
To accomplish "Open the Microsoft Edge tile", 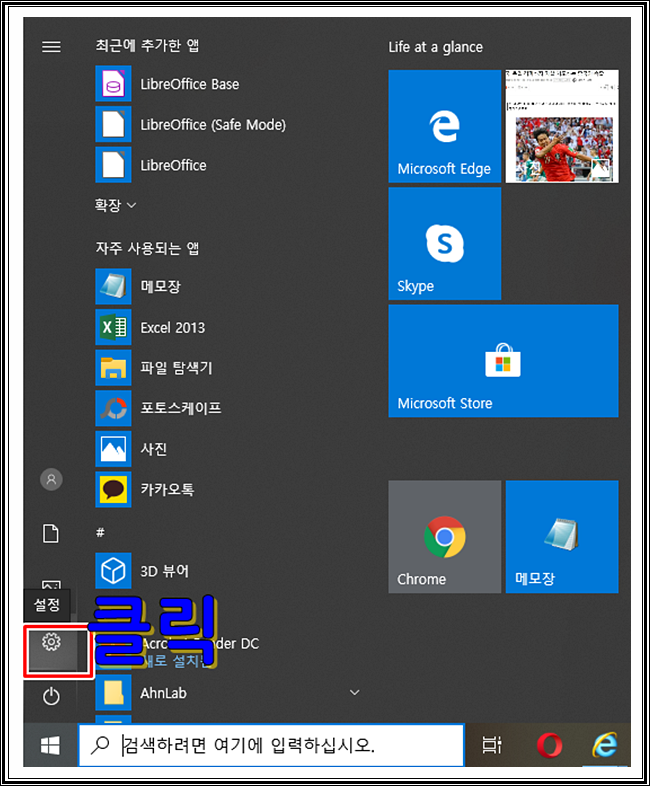I will point(445,126).
